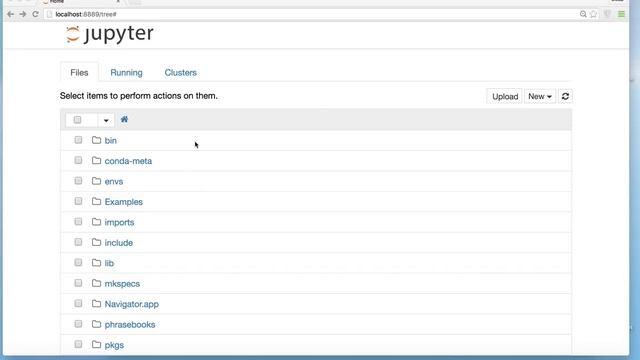Open the conda-meta folder link
This screenshot has height=360, width=640.
[128, 161]
